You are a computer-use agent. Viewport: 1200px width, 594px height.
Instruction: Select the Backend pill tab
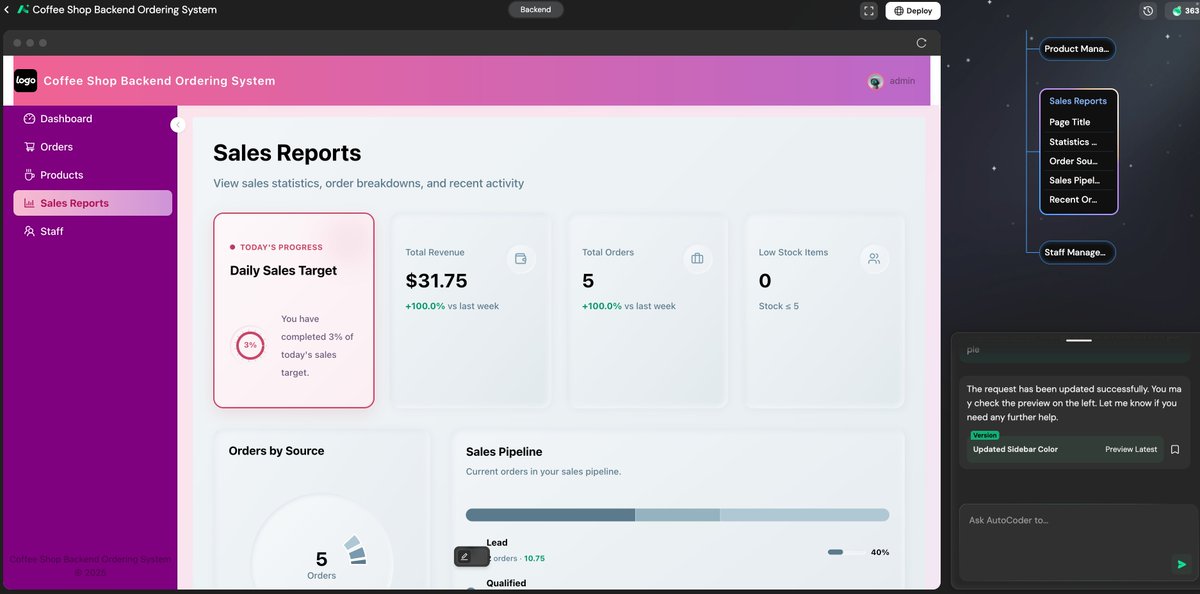[x=536, y=10]
